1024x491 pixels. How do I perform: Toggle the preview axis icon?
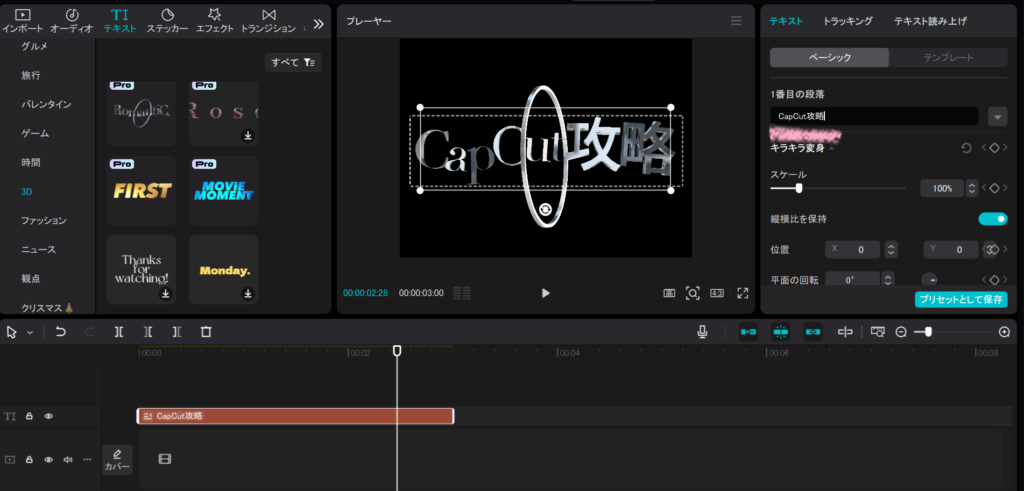point(845,332)
